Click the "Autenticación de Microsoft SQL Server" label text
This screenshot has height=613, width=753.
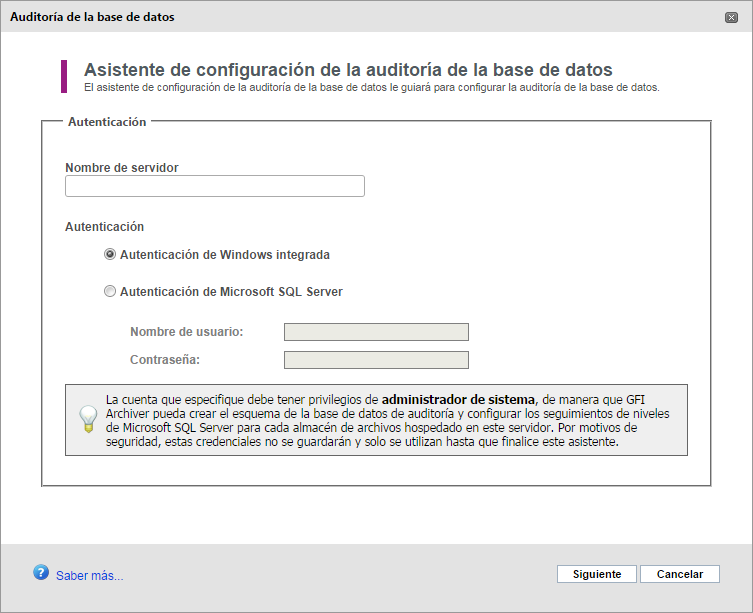(x=231, y=292)
